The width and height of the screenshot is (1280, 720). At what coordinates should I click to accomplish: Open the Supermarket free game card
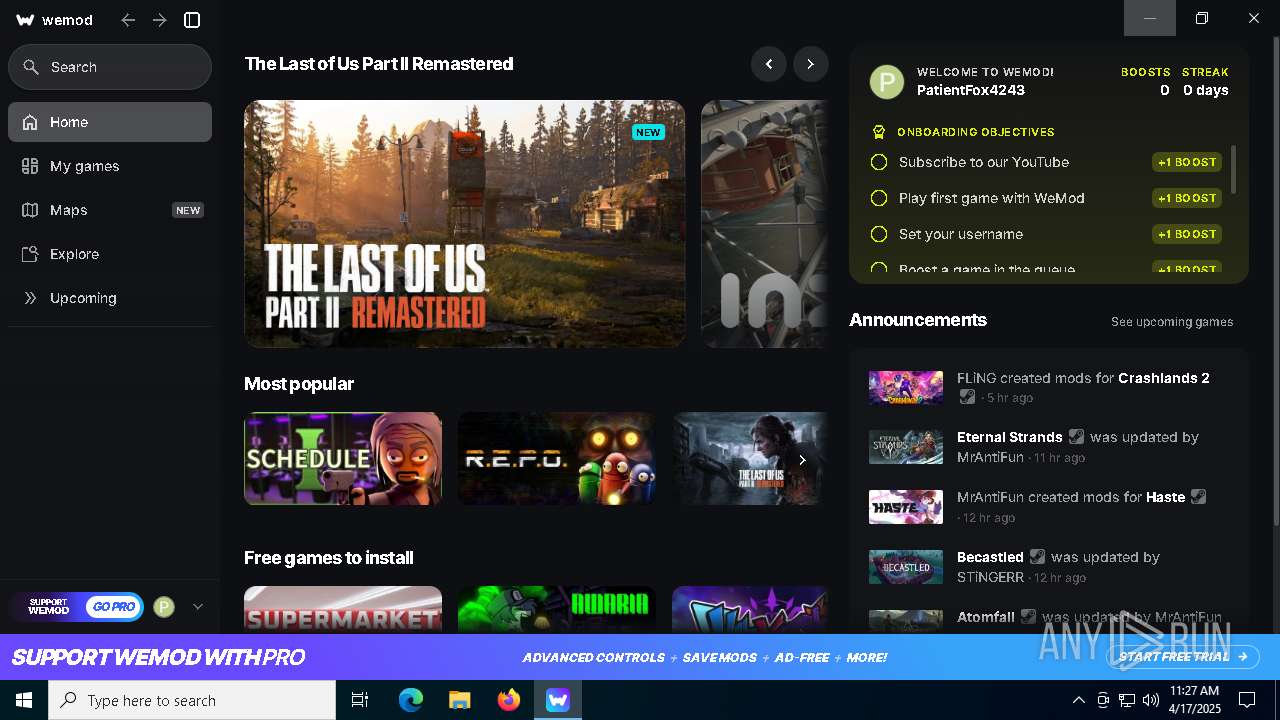point(343,609)
